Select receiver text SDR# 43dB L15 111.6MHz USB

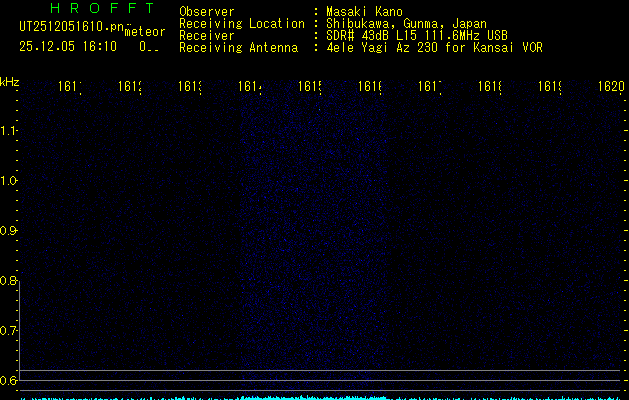click(417, 36)
